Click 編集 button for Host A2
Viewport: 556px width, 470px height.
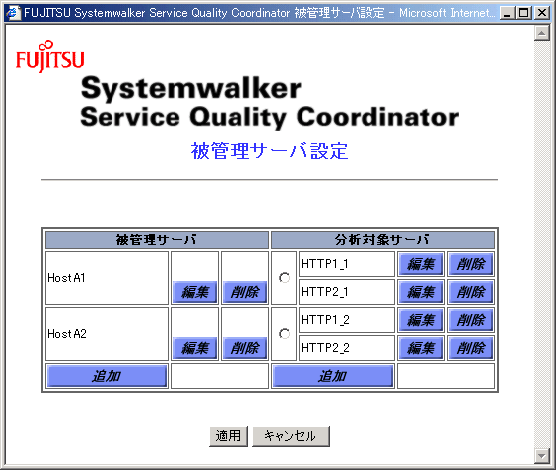coord(195,348)
